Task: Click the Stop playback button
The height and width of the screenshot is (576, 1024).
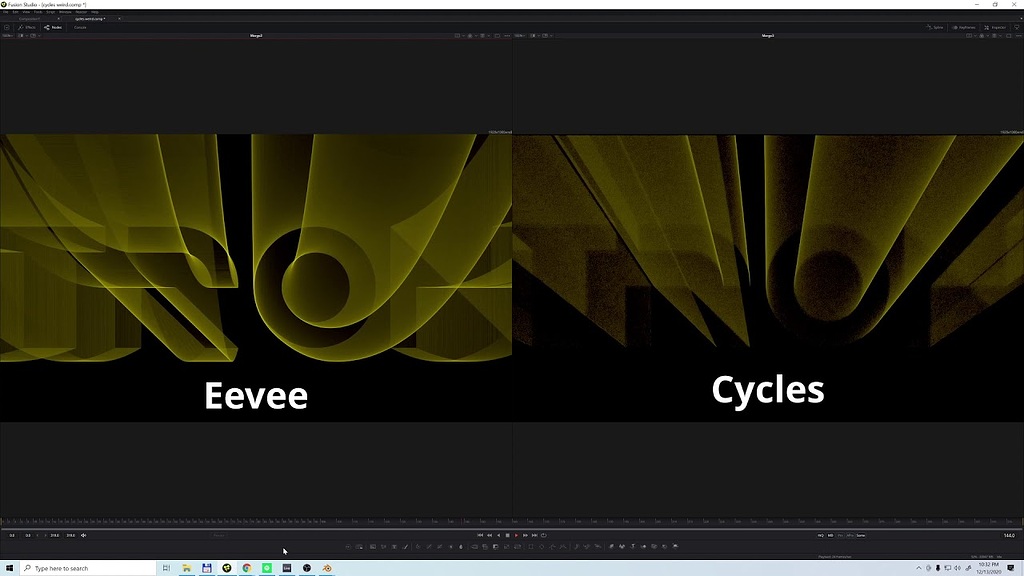Action: tap(507, 536)
